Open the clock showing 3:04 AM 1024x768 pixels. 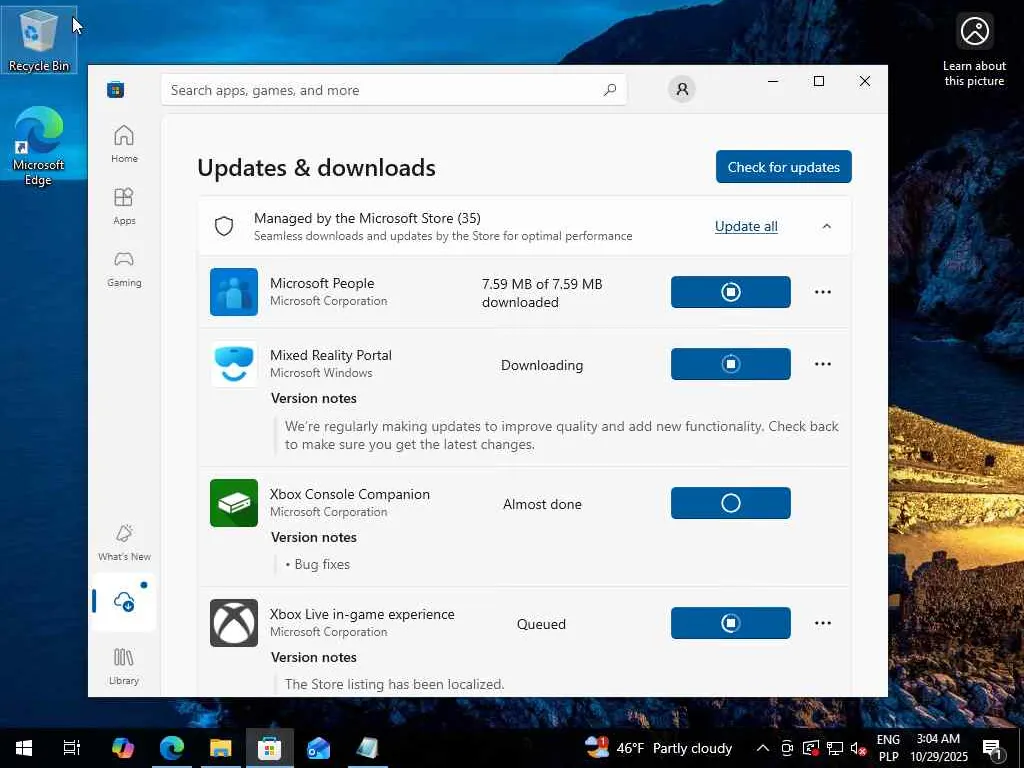938,748
